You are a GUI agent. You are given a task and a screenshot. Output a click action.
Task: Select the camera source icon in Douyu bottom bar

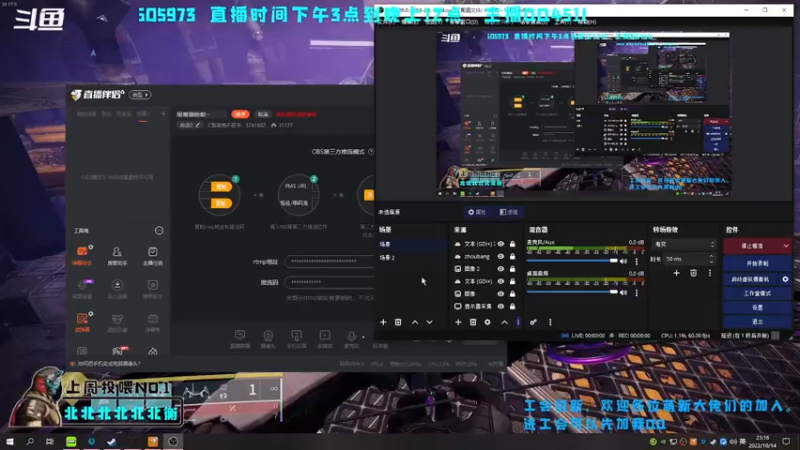tap(268, 339)
